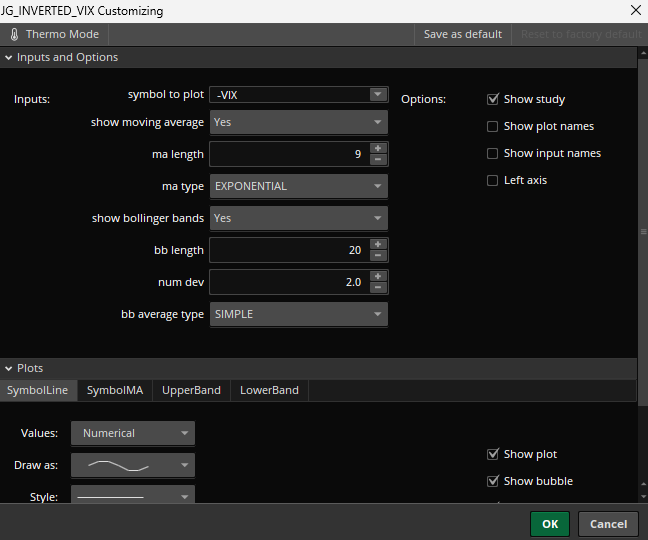Decrease ma length with minus stepper
This screenshot has height=540, width=648.
pos(378,160)
